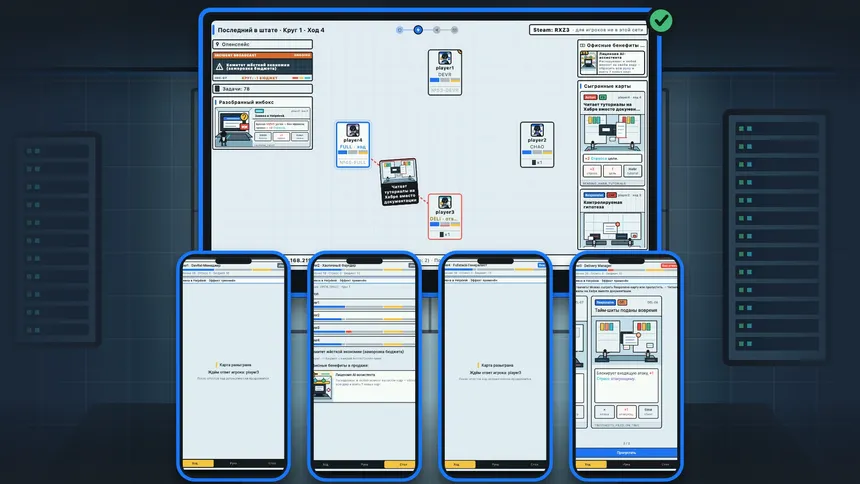Open the Лицензия AI-ассистента benefit on main screen
The image size is (860, 484).
click(x=612, y=63)
